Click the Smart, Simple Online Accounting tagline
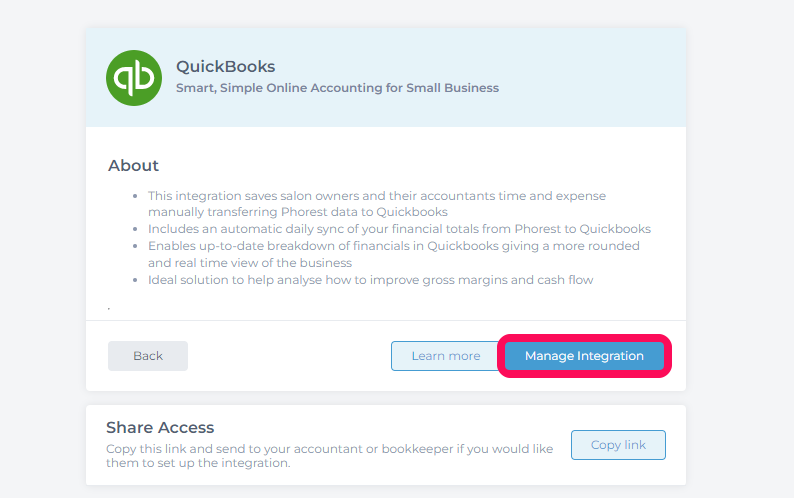 [x=337, y=88]
